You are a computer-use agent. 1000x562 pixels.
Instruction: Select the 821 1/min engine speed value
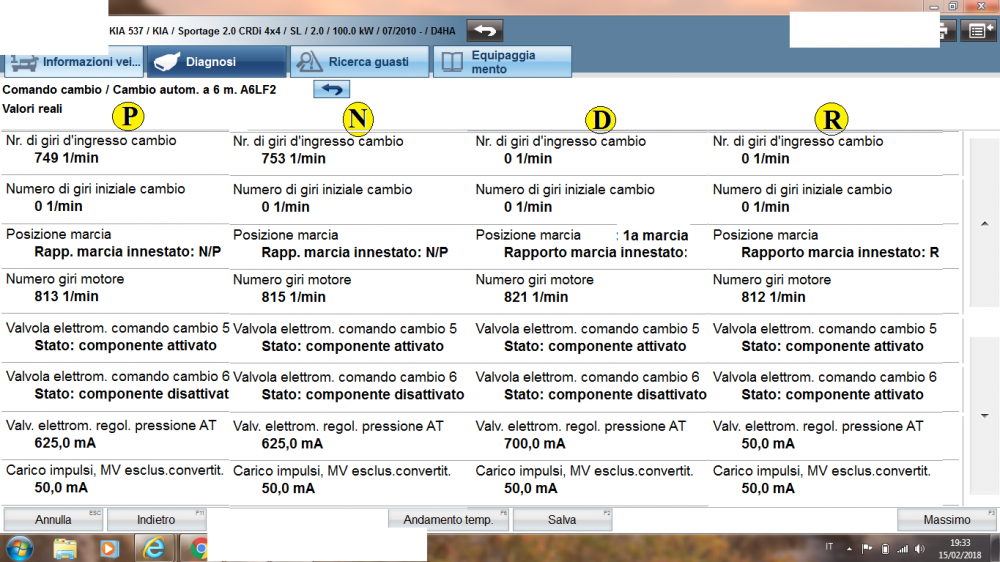coord(536,297)
